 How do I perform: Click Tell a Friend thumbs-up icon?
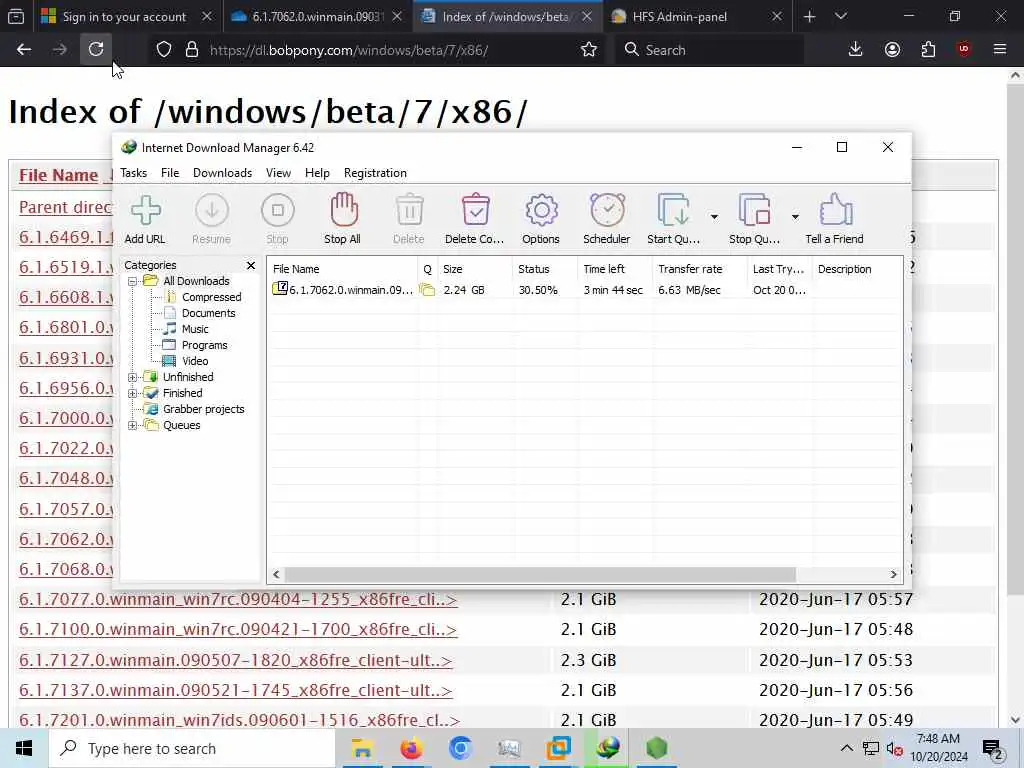[x=835, y=219]
